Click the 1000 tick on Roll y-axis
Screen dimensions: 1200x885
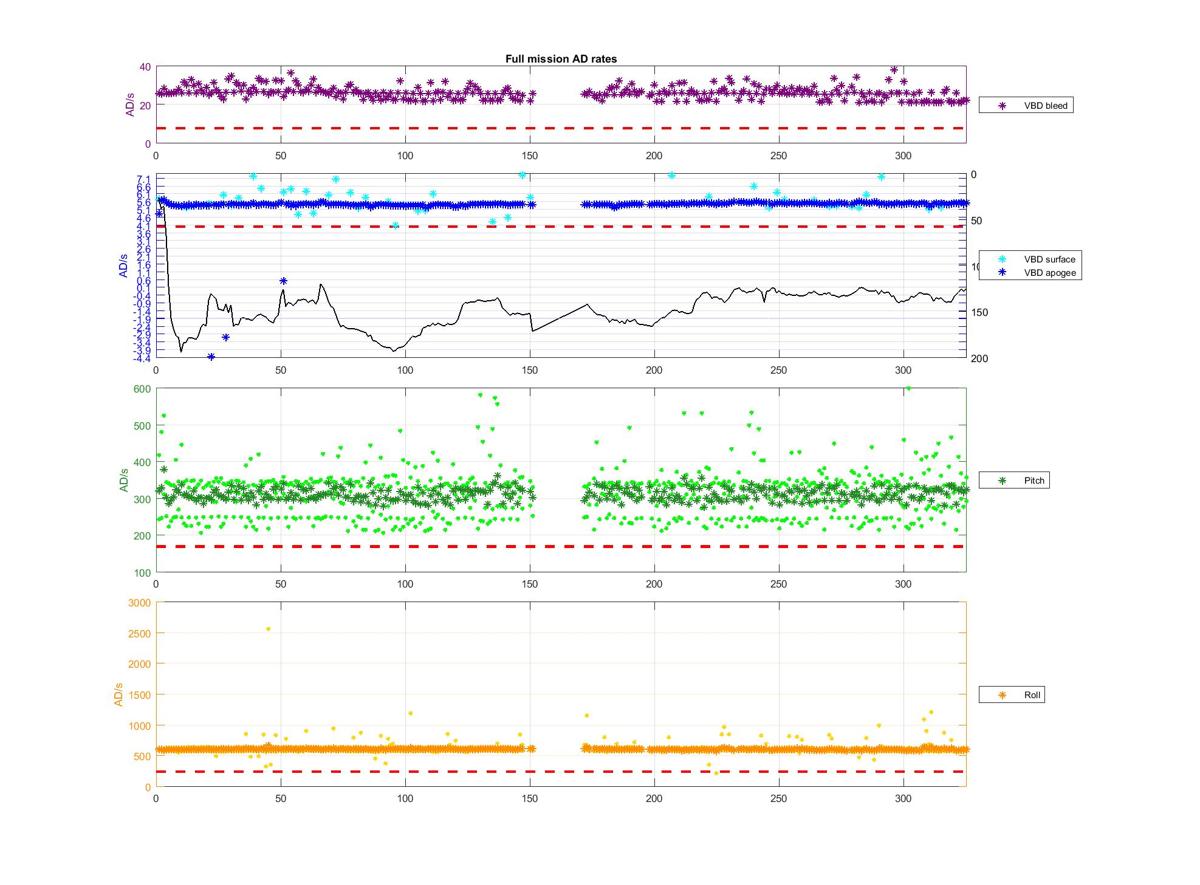(138, 726)
